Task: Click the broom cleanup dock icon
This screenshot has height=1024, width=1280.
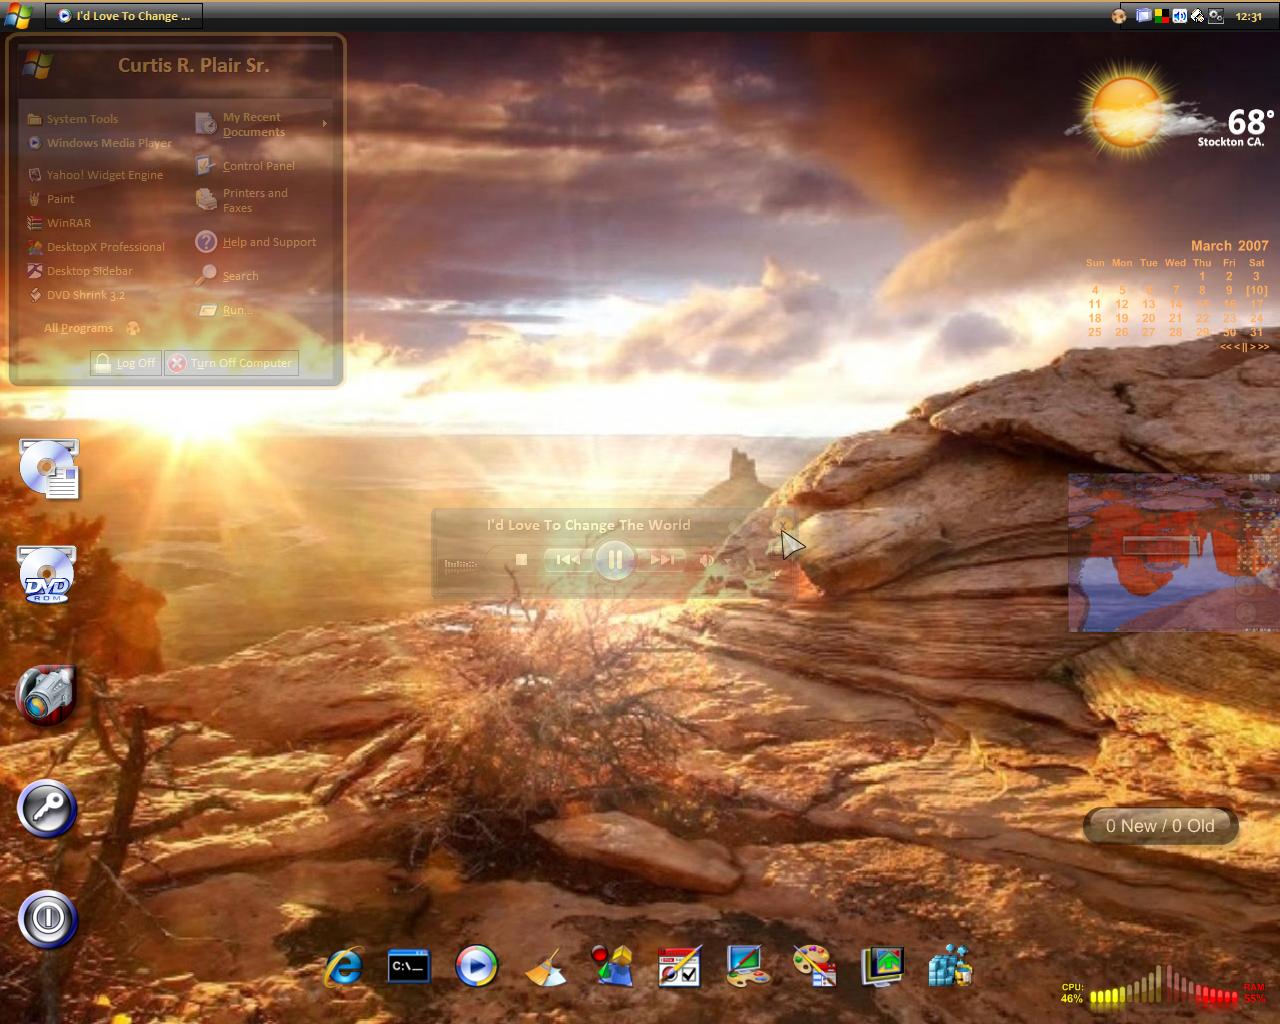Action: click(545, 967)
